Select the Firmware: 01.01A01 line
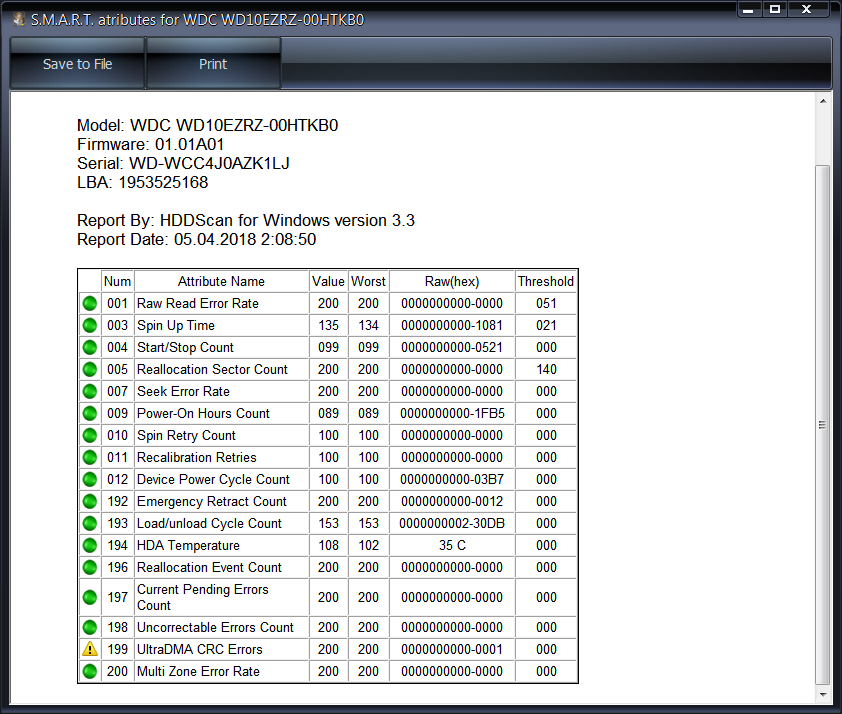 coord(150,144)
